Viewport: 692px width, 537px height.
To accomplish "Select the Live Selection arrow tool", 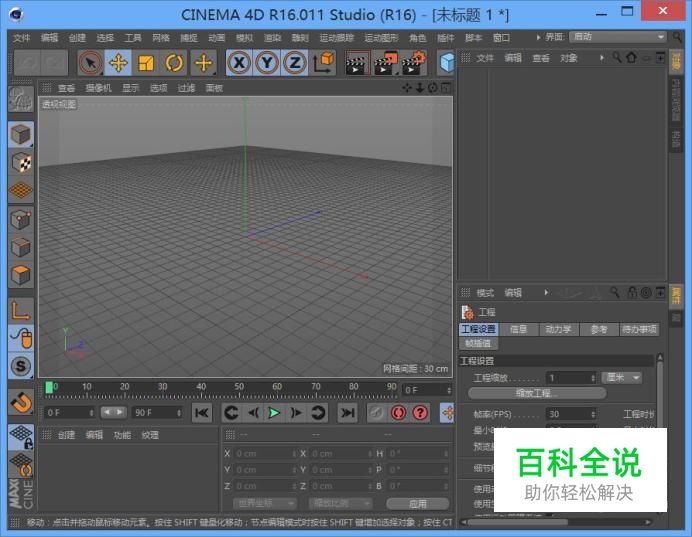I will [90, 63].
